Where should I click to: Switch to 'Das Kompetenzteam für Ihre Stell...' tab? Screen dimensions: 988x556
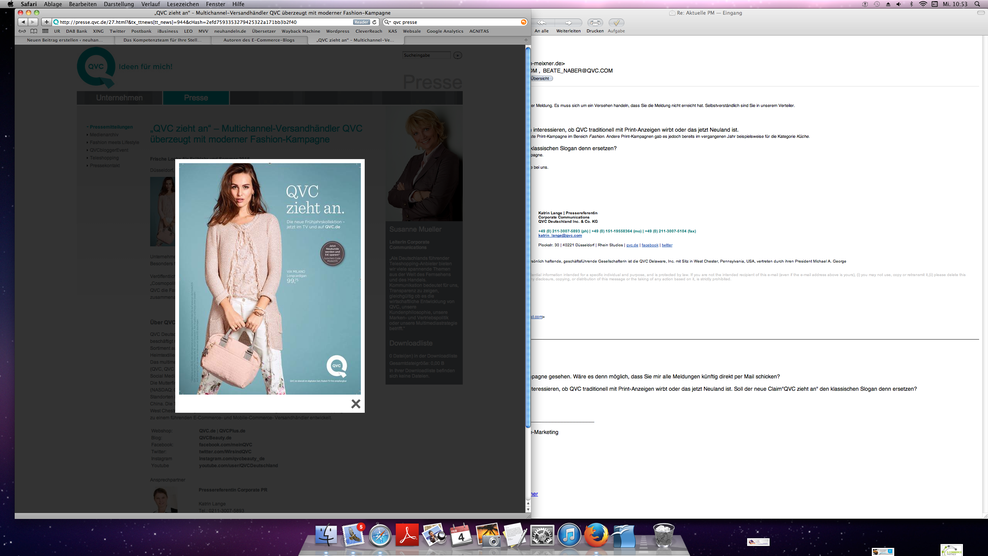[163, 40]
